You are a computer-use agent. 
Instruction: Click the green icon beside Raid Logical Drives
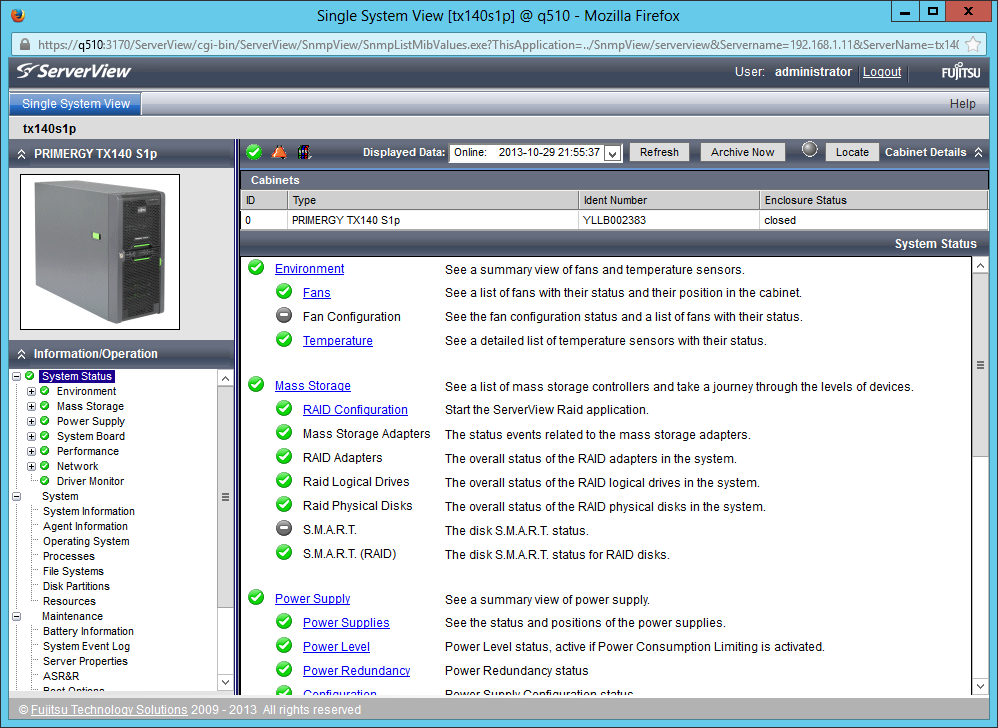(x=284, y=480)
